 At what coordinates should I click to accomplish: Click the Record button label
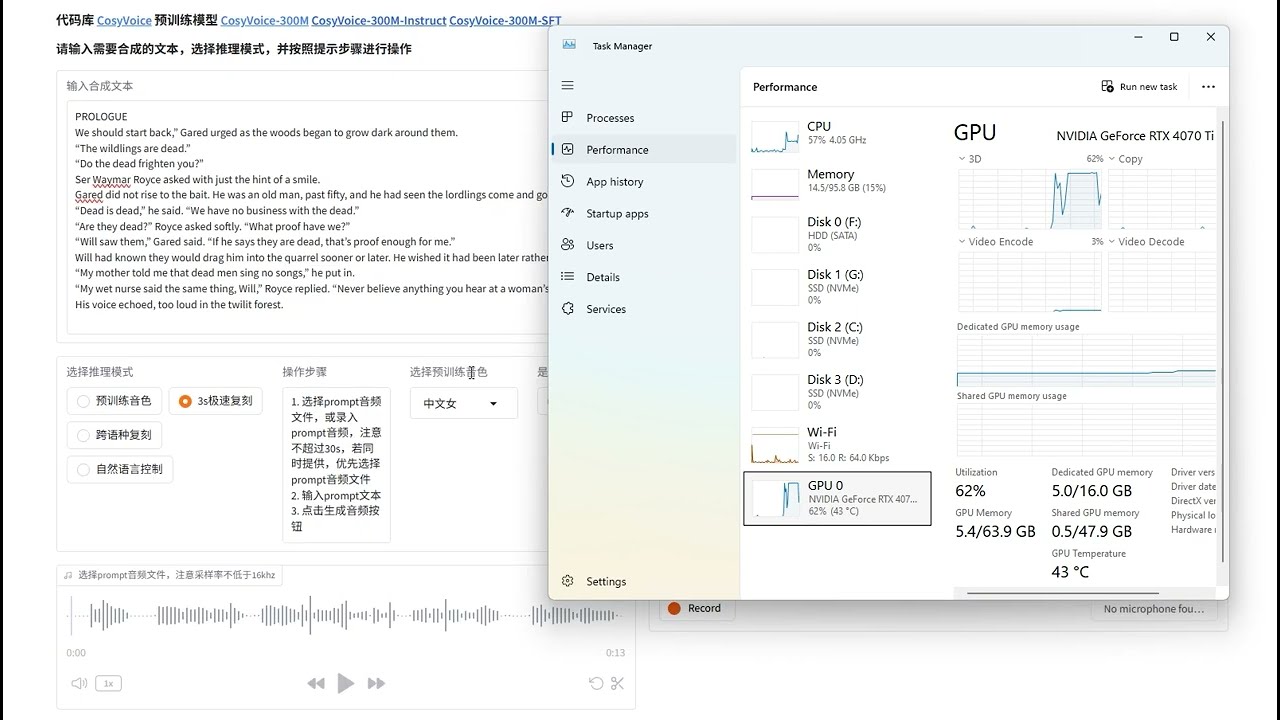(704, 608)
